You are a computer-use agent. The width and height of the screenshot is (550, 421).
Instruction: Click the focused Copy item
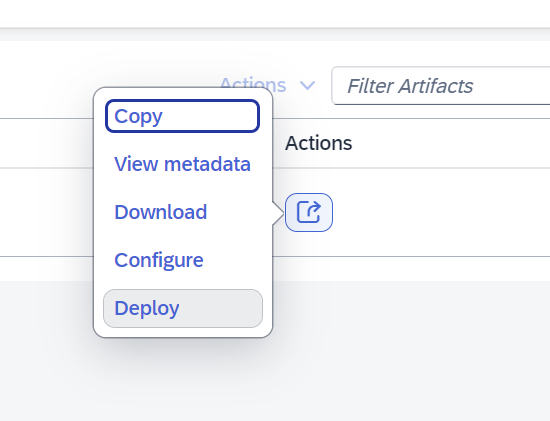click(x=182, y=116)
